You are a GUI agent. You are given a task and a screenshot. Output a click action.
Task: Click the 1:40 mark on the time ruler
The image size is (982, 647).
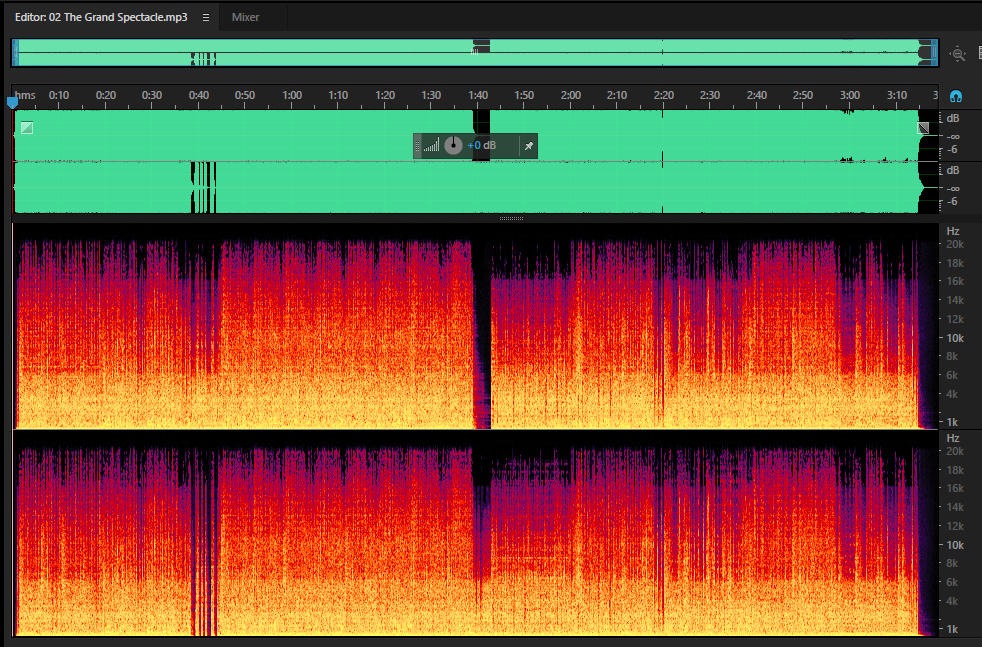point(478,95)
